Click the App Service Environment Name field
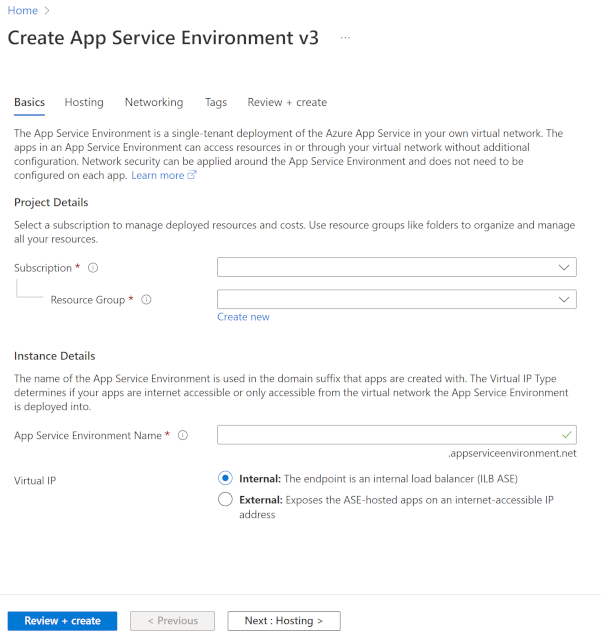 click(397, 435)
